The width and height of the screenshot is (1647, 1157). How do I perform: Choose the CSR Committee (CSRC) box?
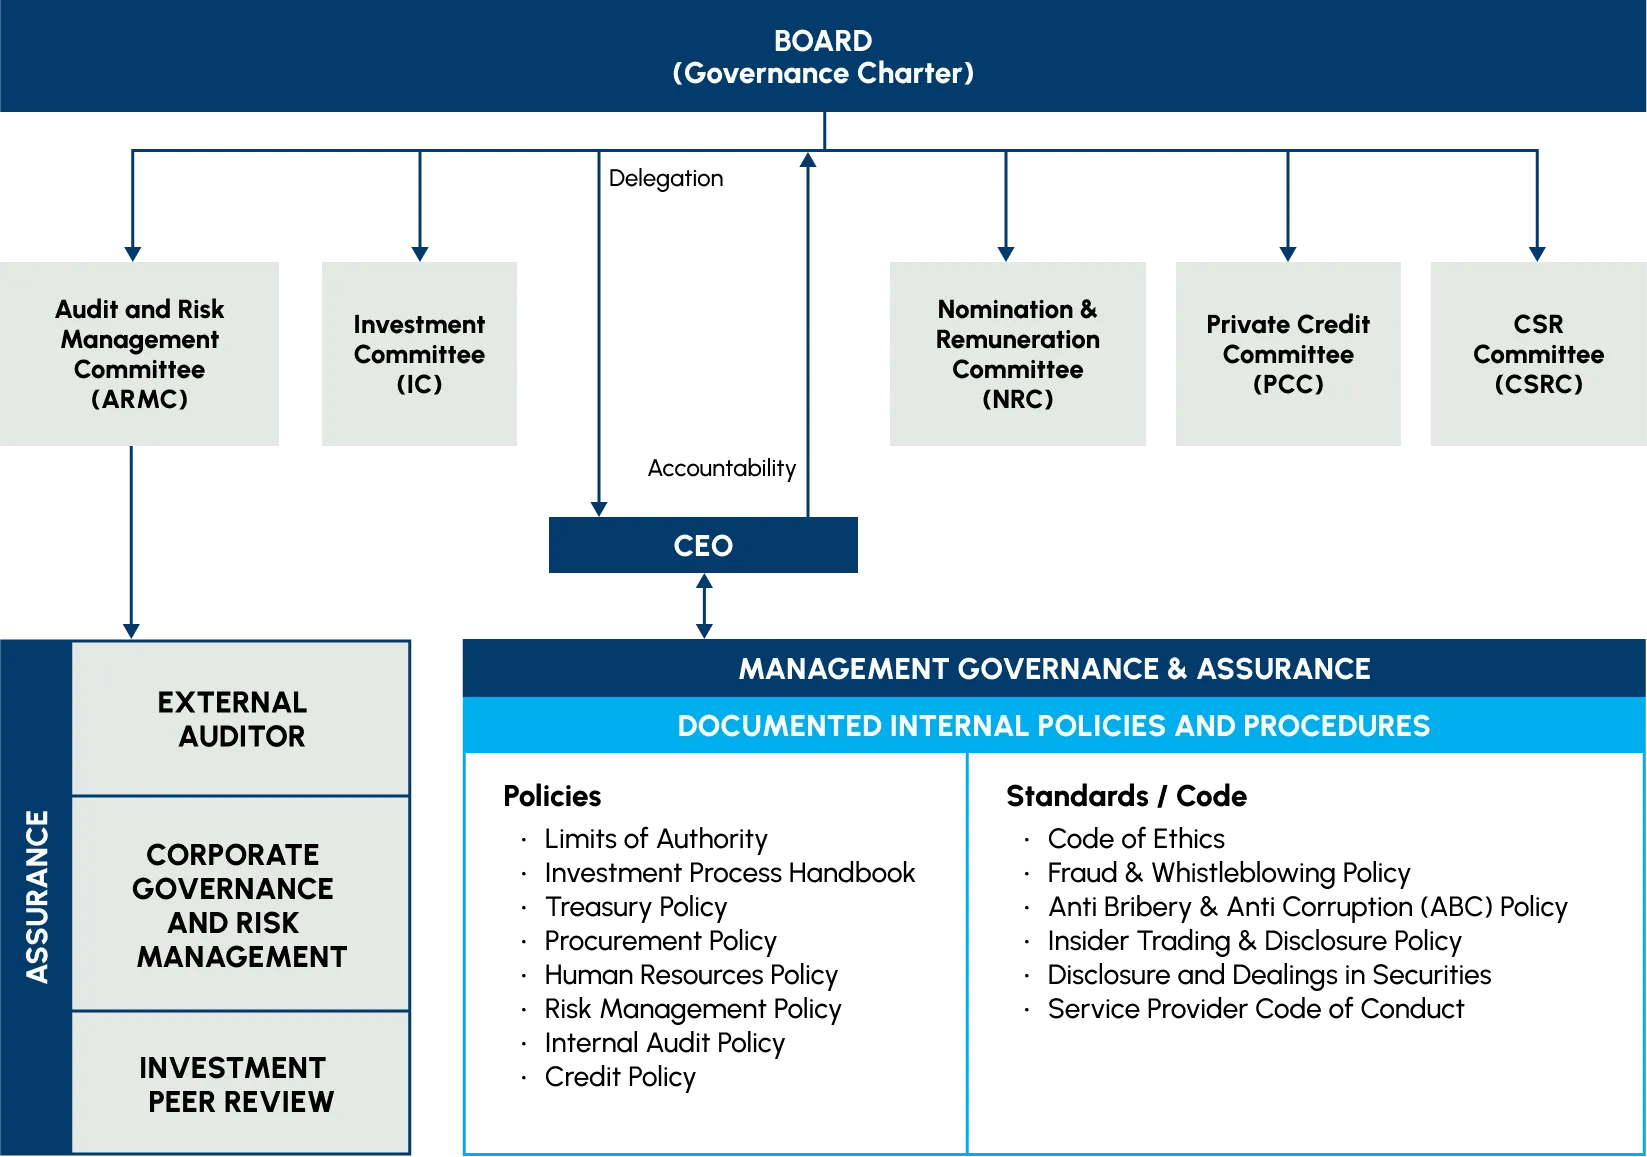coord(1537,352)
